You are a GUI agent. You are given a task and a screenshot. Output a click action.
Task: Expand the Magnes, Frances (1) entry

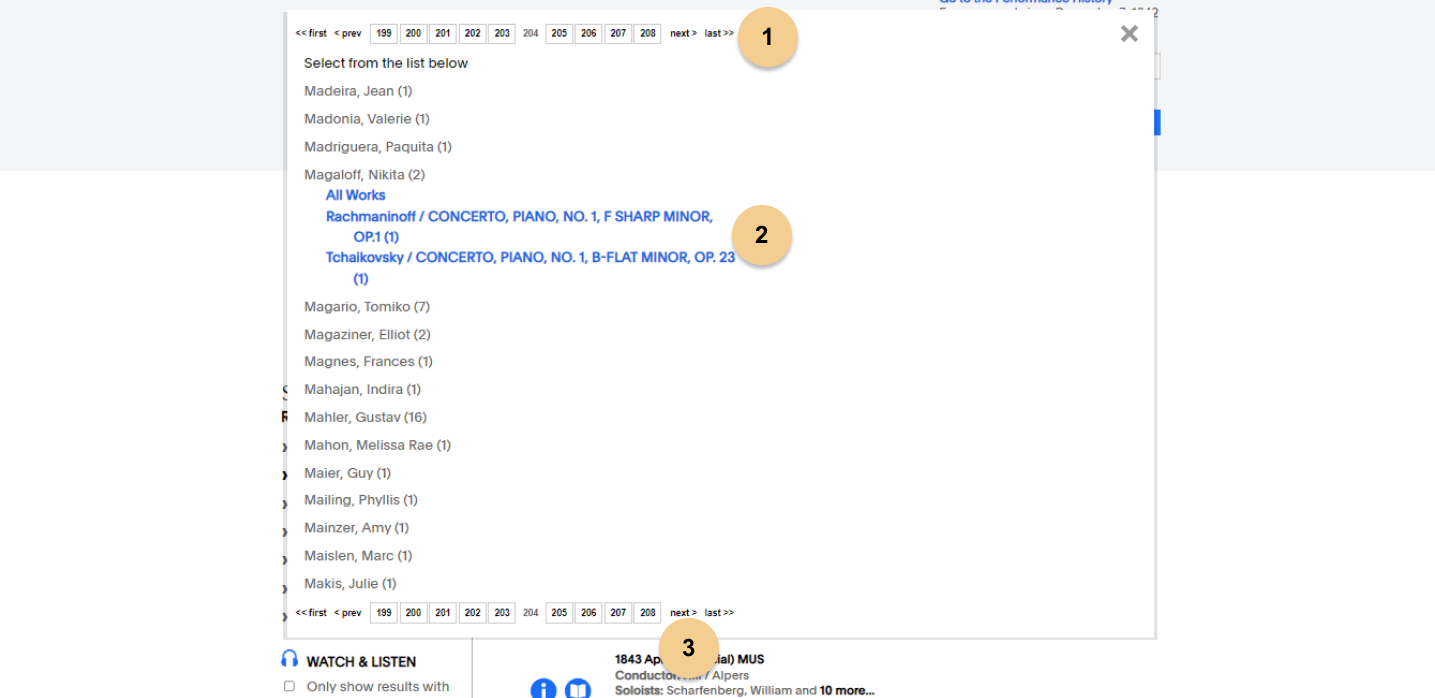tap(368, 362)
